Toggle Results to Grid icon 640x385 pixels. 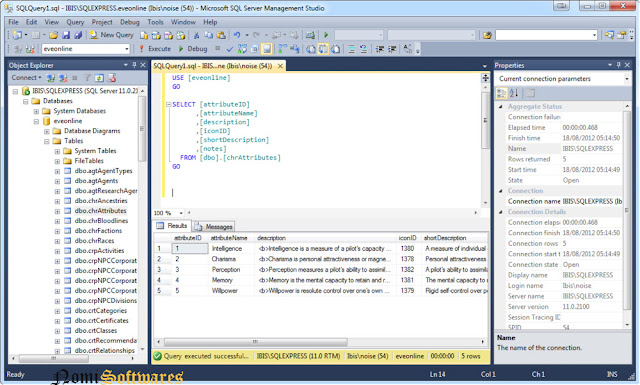coord(323,49)
